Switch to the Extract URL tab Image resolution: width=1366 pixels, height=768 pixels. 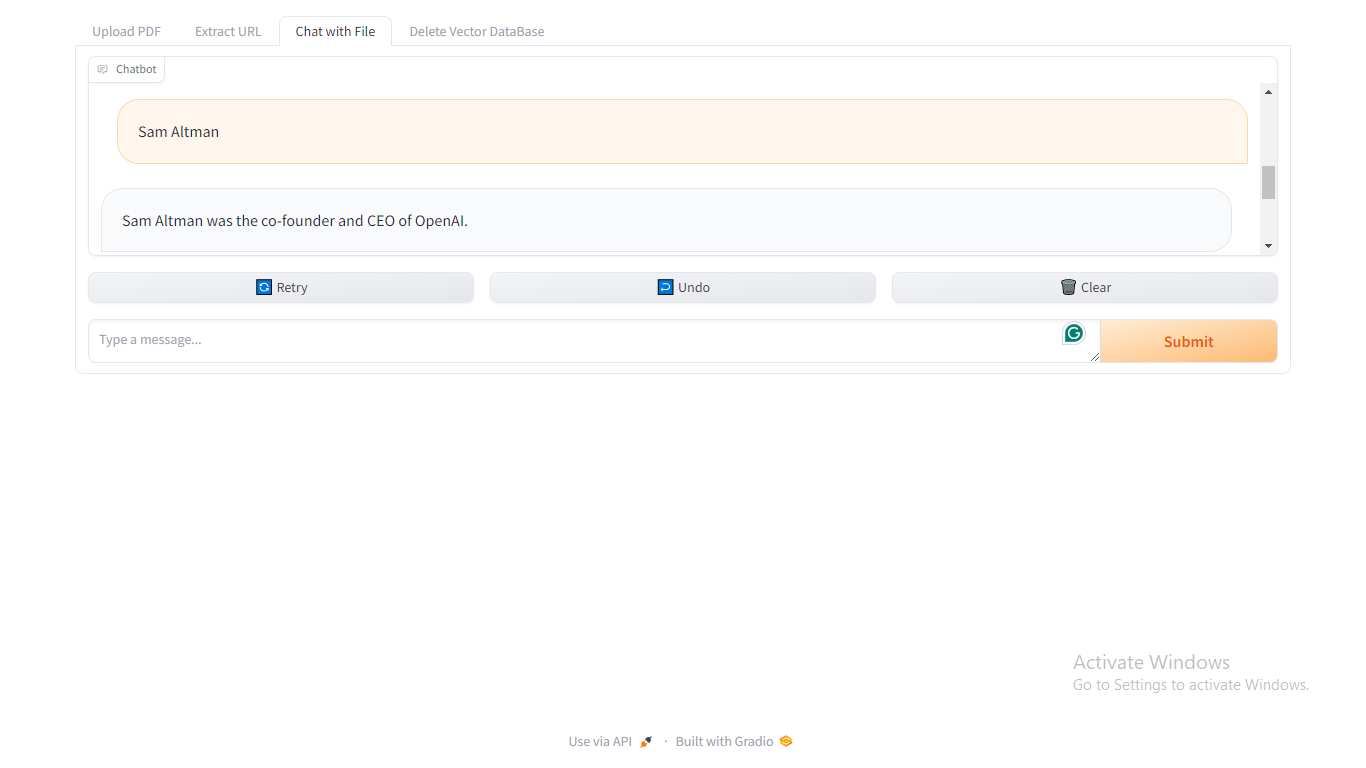tap(228, 31)
